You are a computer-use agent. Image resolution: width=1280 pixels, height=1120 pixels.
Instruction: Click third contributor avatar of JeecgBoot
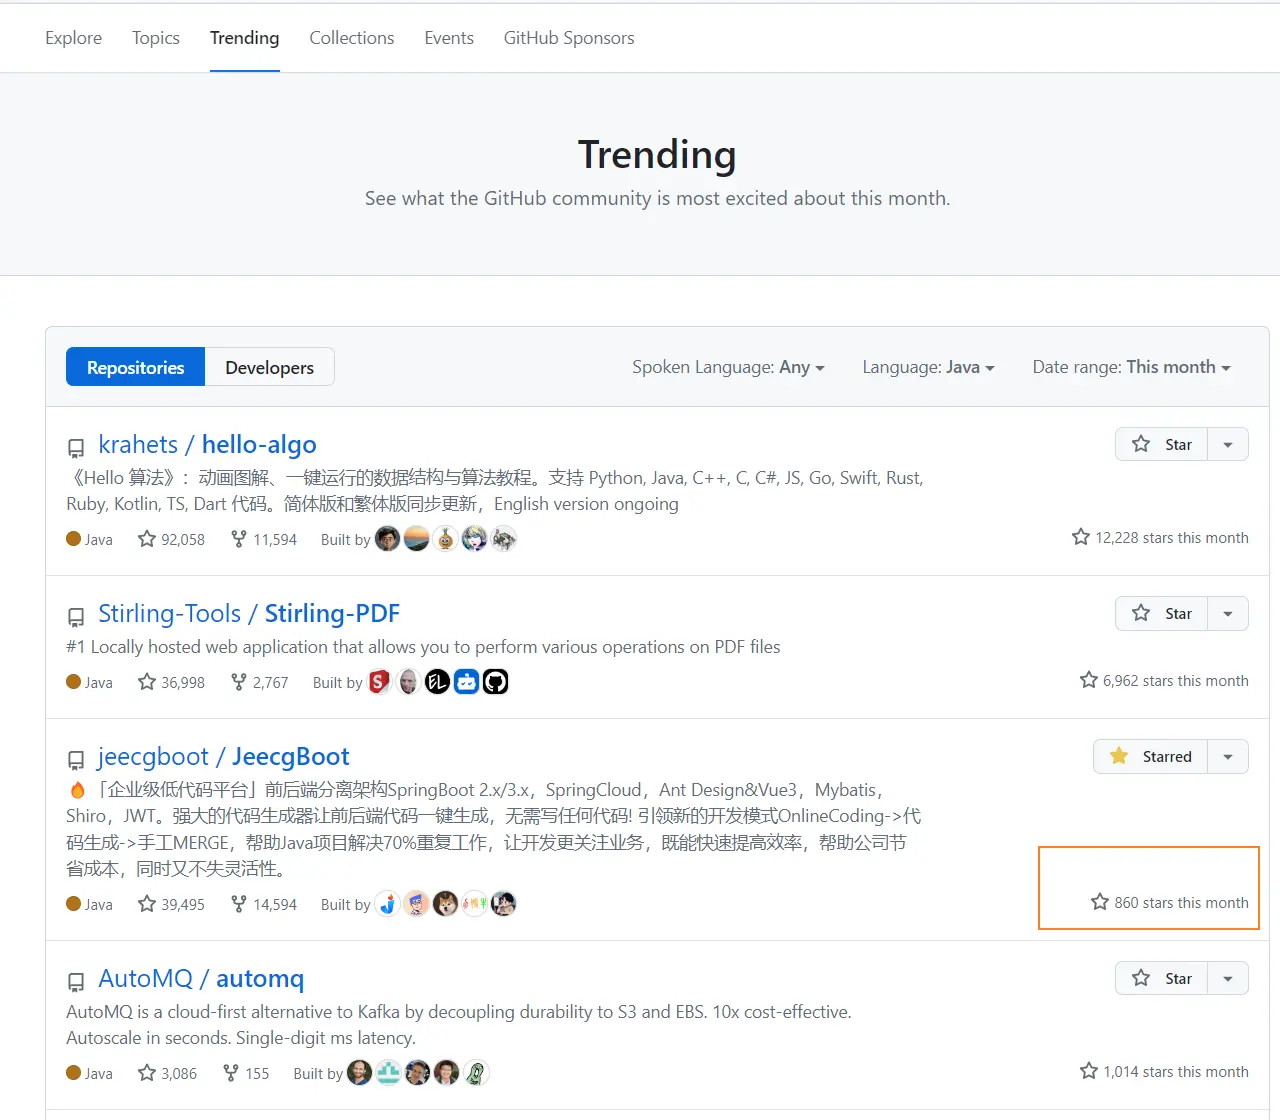446,904
